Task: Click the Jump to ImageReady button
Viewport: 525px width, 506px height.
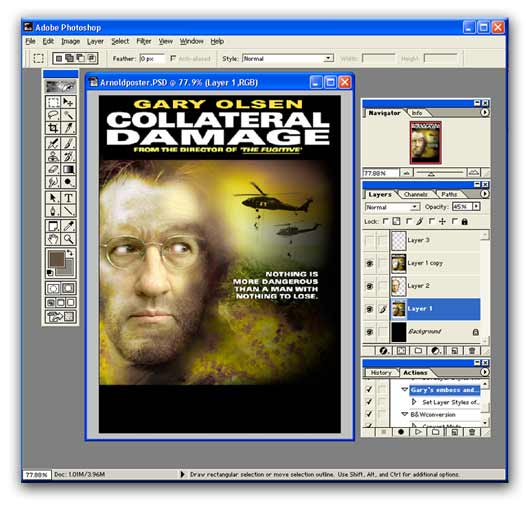Action: point(61,316)
